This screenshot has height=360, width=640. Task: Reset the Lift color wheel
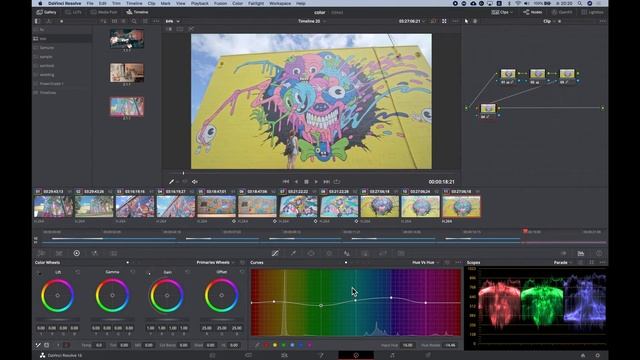(x=78, y=271)
